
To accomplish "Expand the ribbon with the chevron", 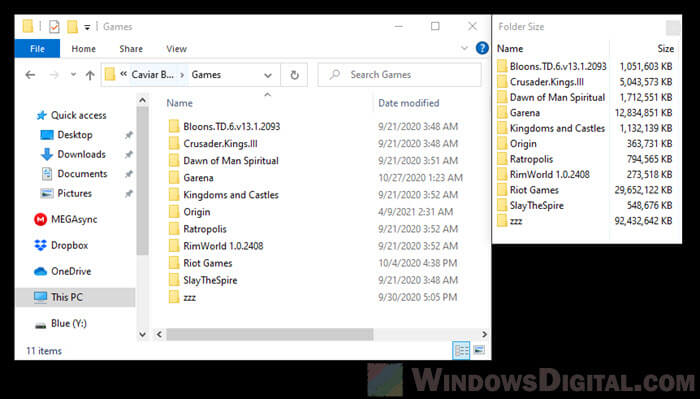I will click(464, 48).
